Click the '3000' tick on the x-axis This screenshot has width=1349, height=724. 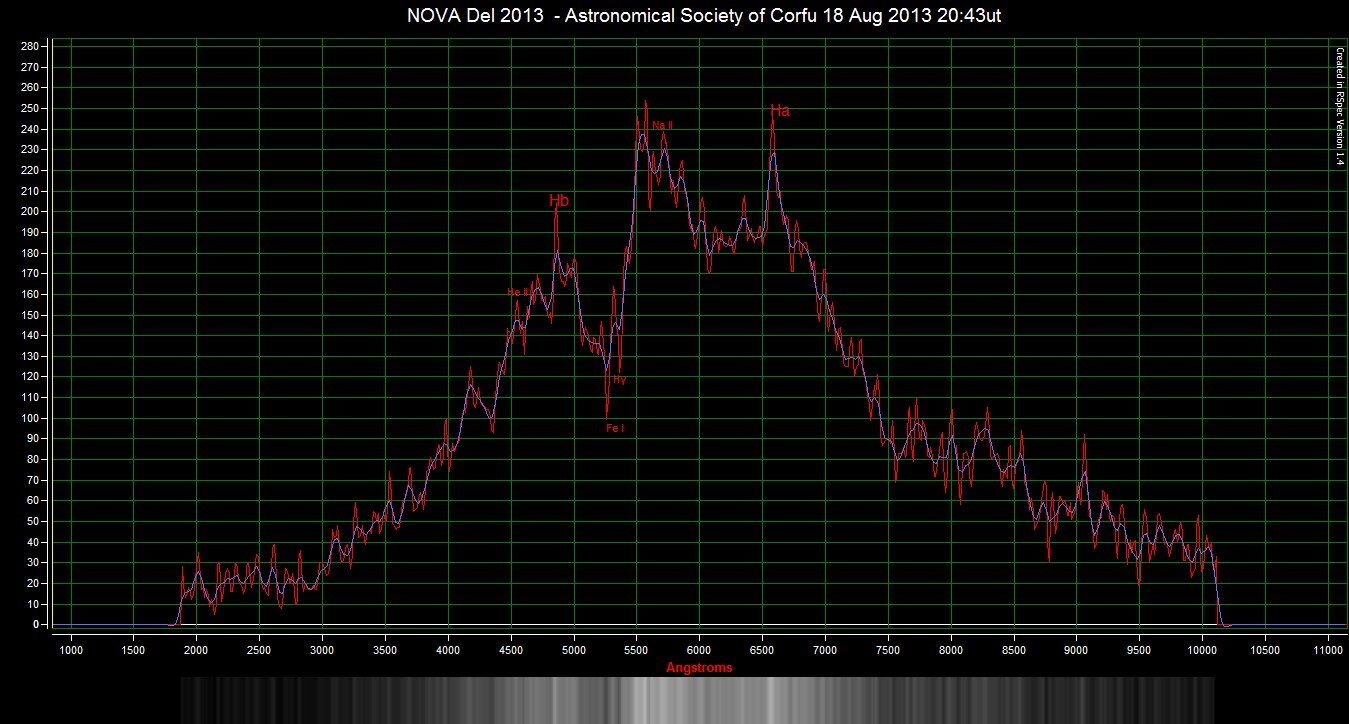click(322, 650)
